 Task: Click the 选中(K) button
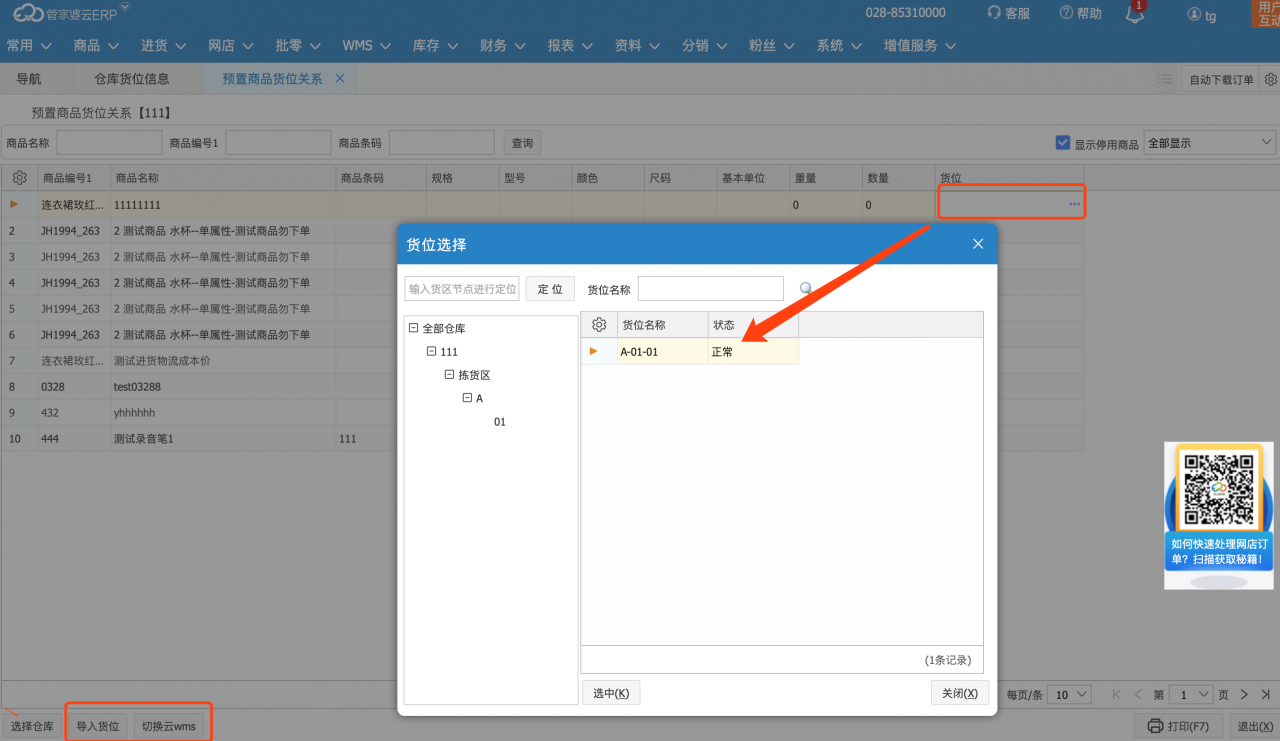point(611,693)
